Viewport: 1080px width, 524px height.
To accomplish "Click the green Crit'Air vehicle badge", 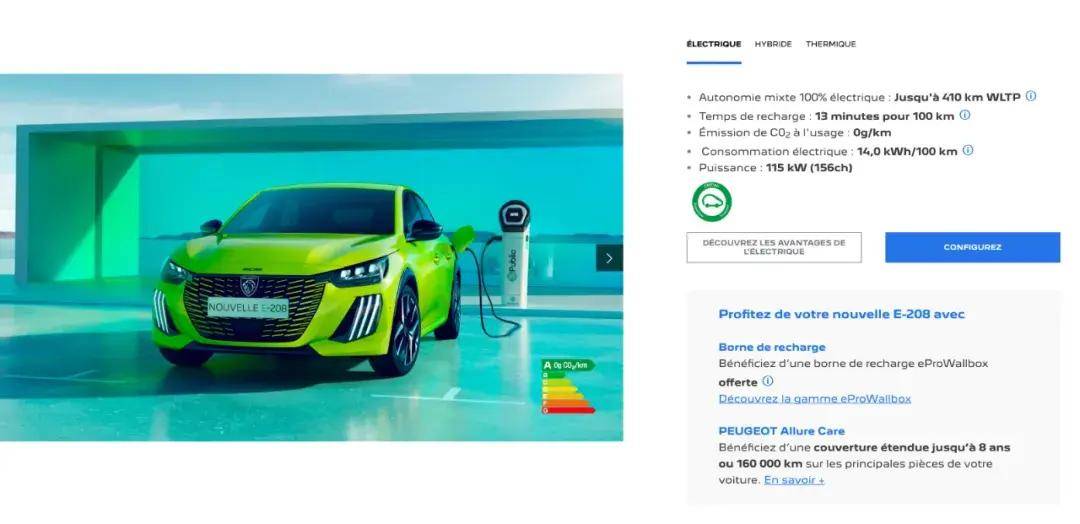I will pos(712,202).
